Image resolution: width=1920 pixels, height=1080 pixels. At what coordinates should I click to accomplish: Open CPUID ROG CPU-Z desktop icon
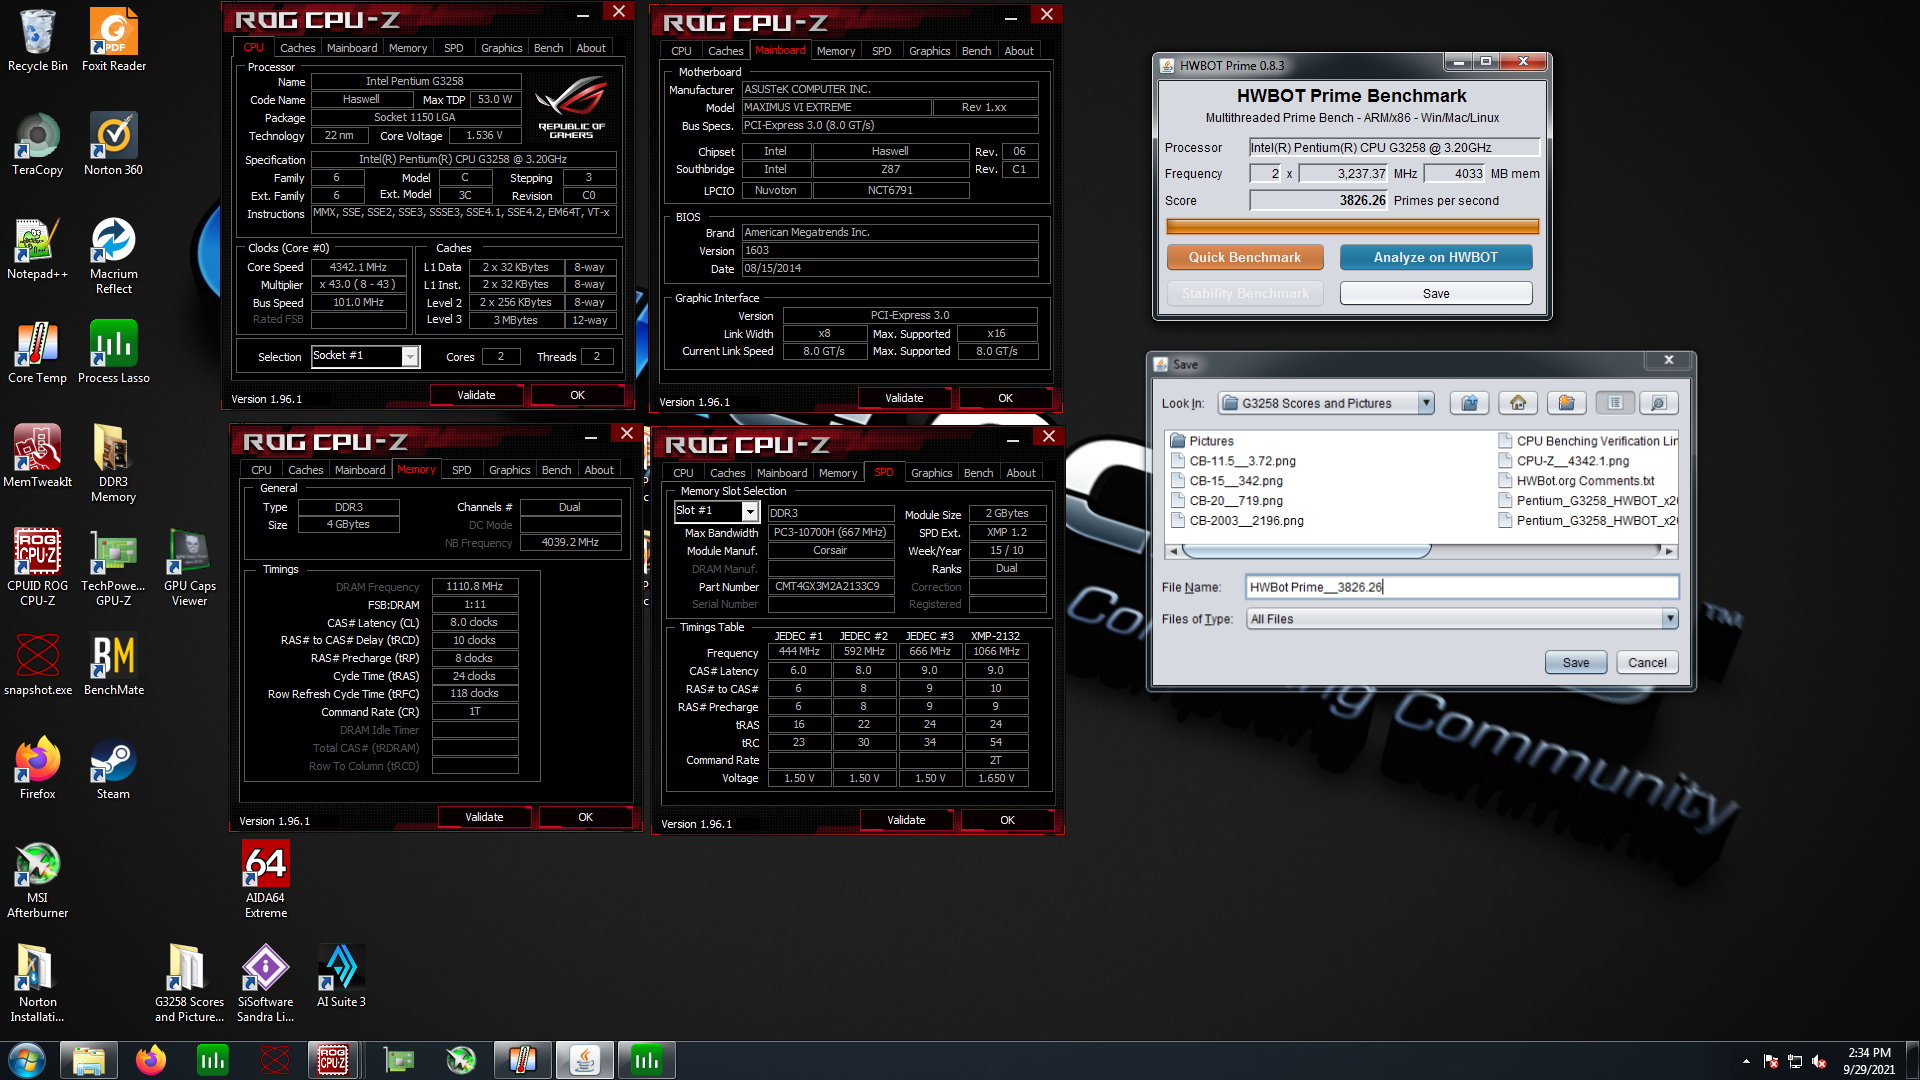click(38, 567)
